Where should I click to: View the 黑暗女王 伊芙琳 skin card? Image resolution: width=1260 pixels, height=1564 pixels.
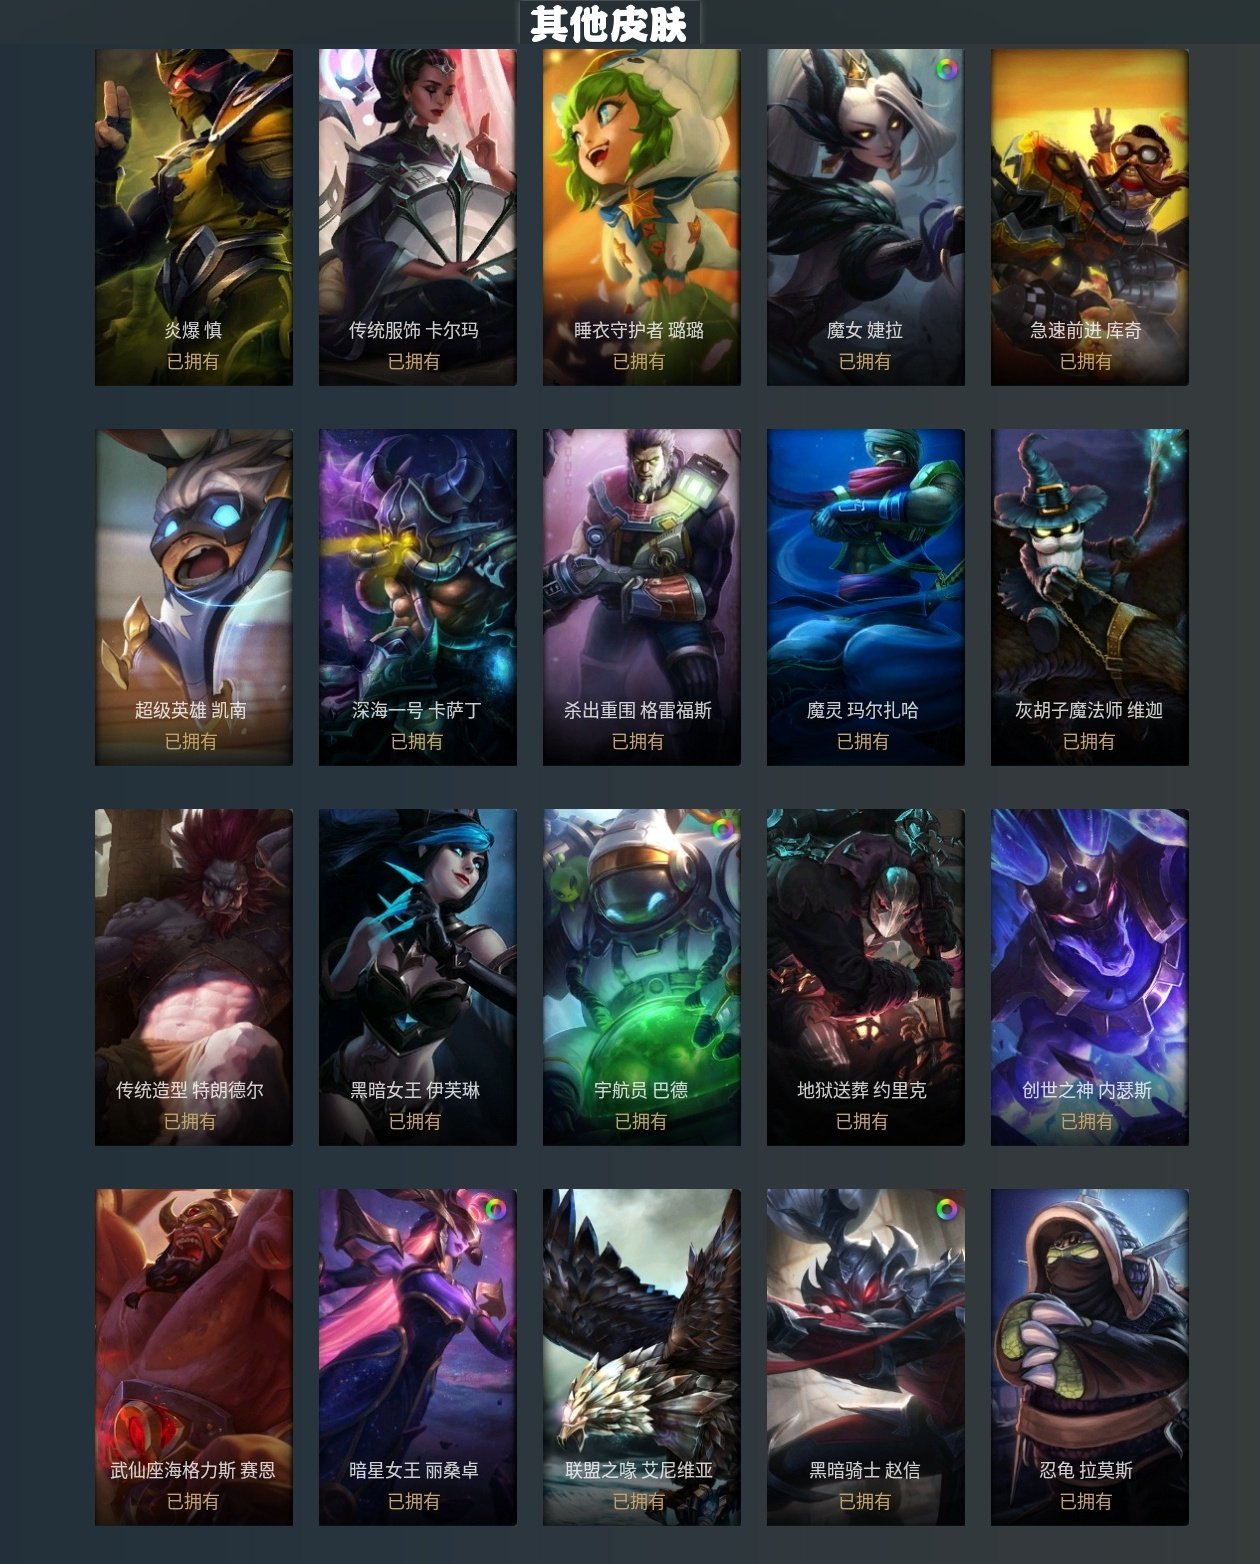point(418,977)
